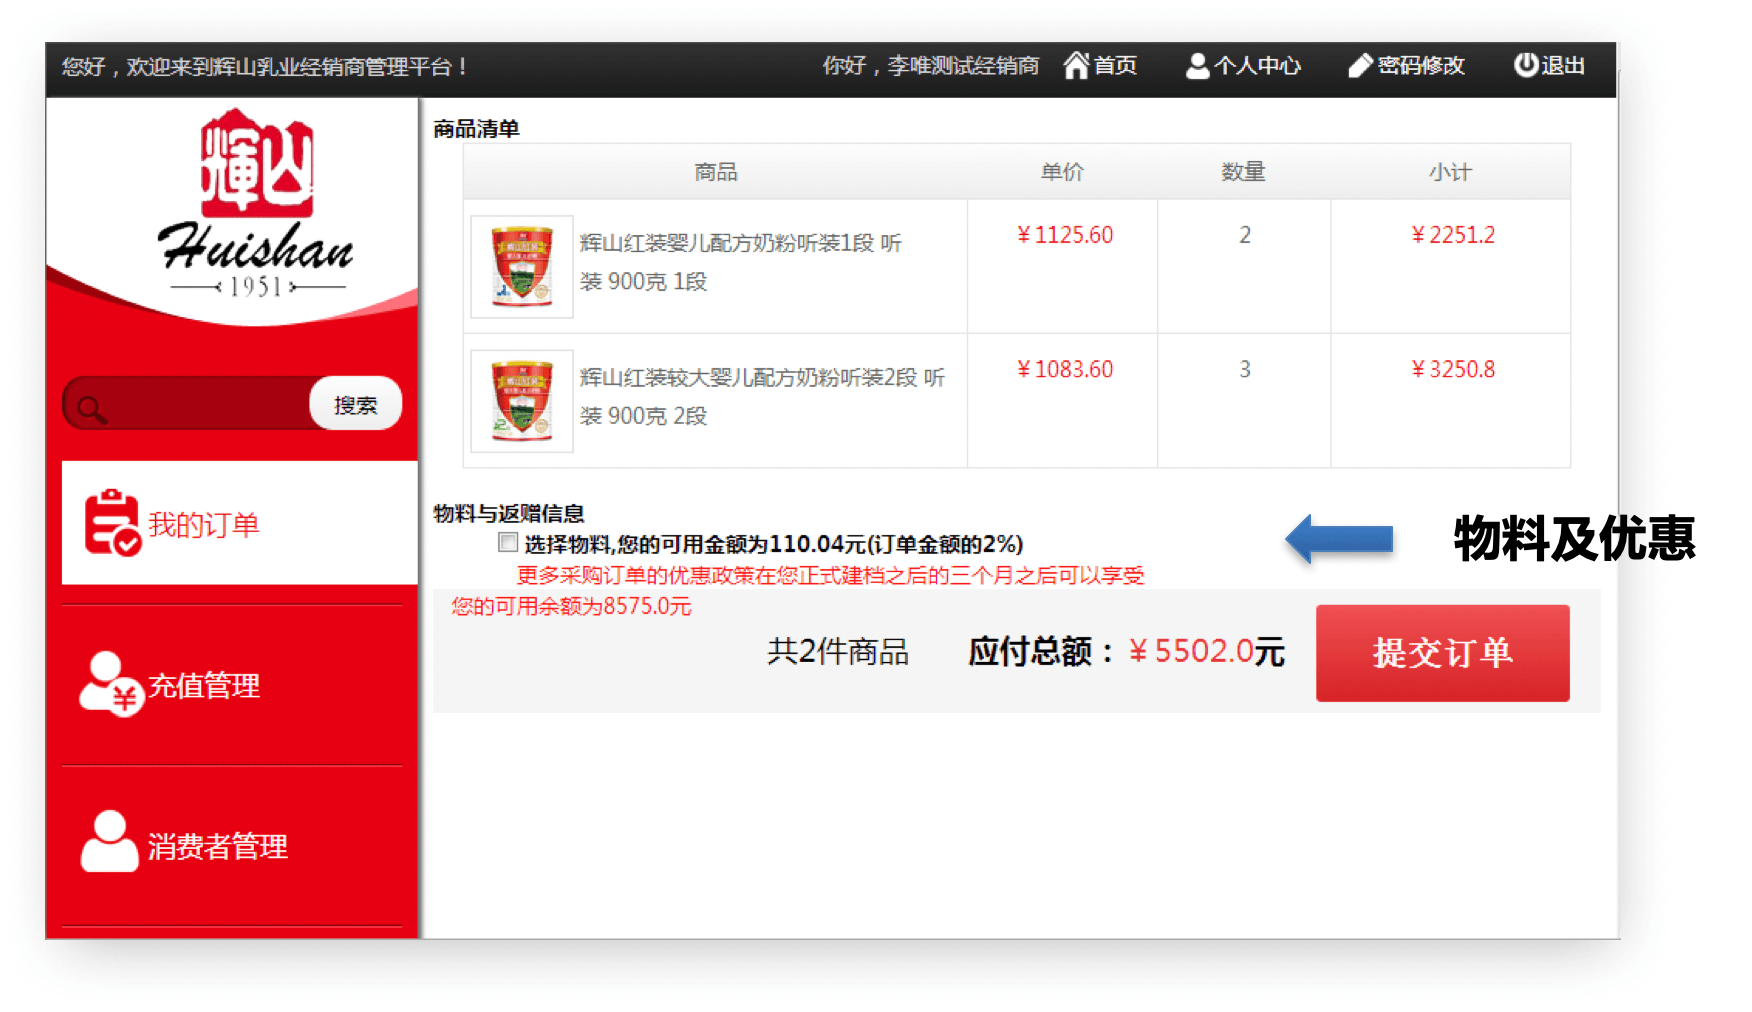Click quantity 2 in first row
This screenshot has height=1012, width=1752.
1245,235
